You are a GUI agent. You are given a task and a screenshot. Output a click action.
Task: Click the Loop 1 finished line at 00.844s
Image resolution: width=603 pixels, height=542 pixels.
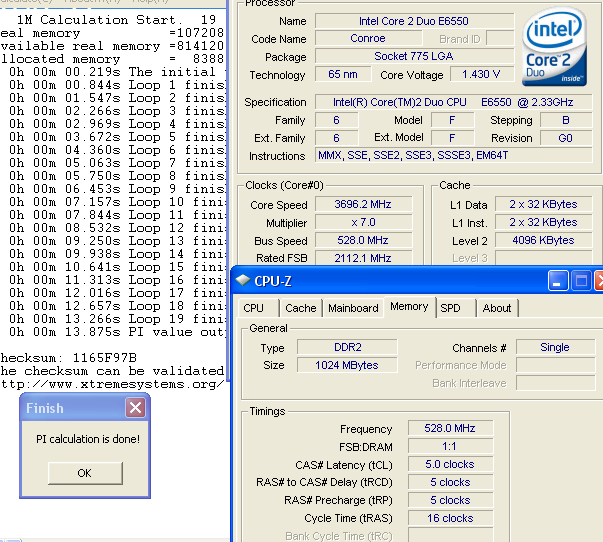117,85
